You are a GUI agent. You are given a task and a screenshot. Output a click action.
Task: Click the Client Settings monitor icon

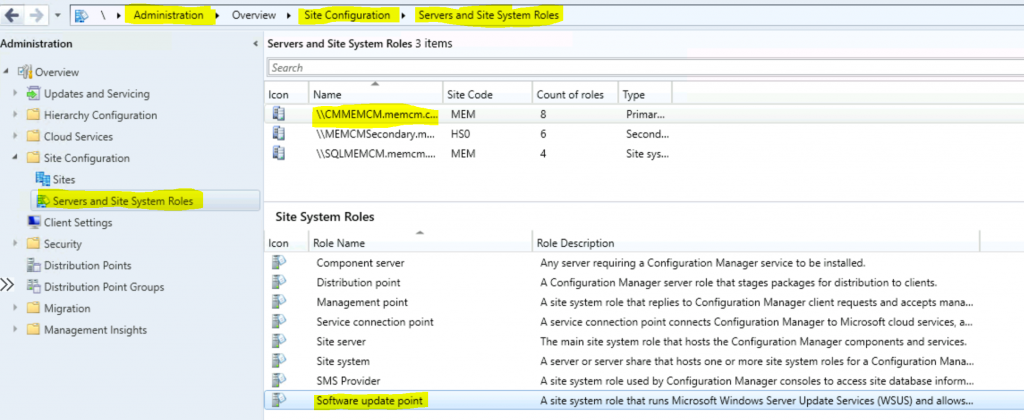[x=33, y=222]
